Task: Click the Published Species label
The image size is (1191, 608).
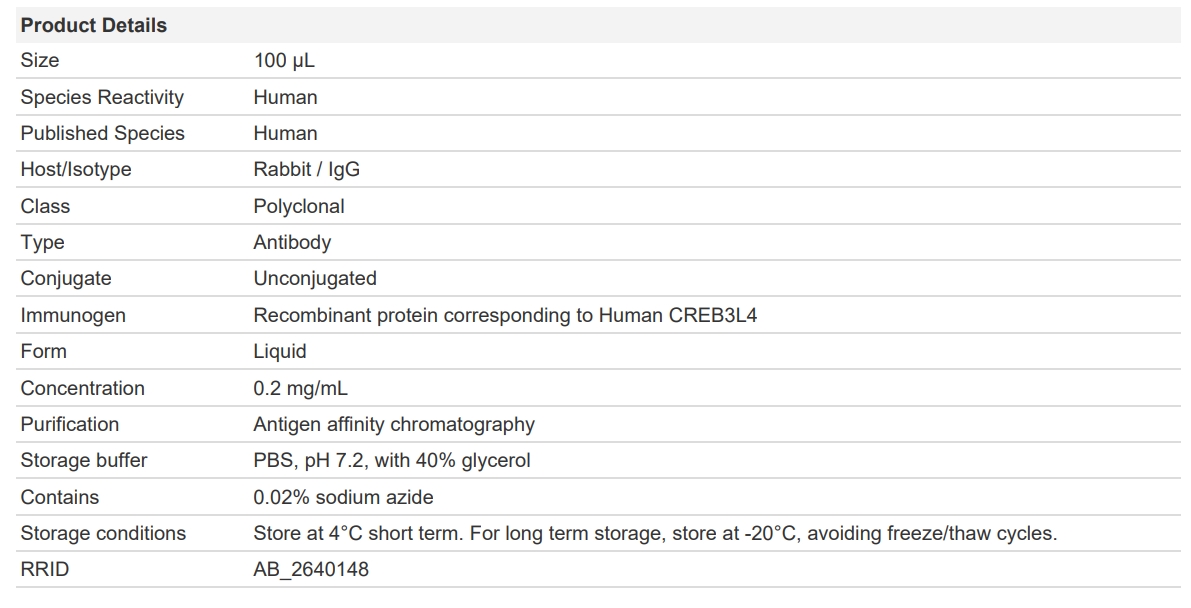Action: coord(102,133)
